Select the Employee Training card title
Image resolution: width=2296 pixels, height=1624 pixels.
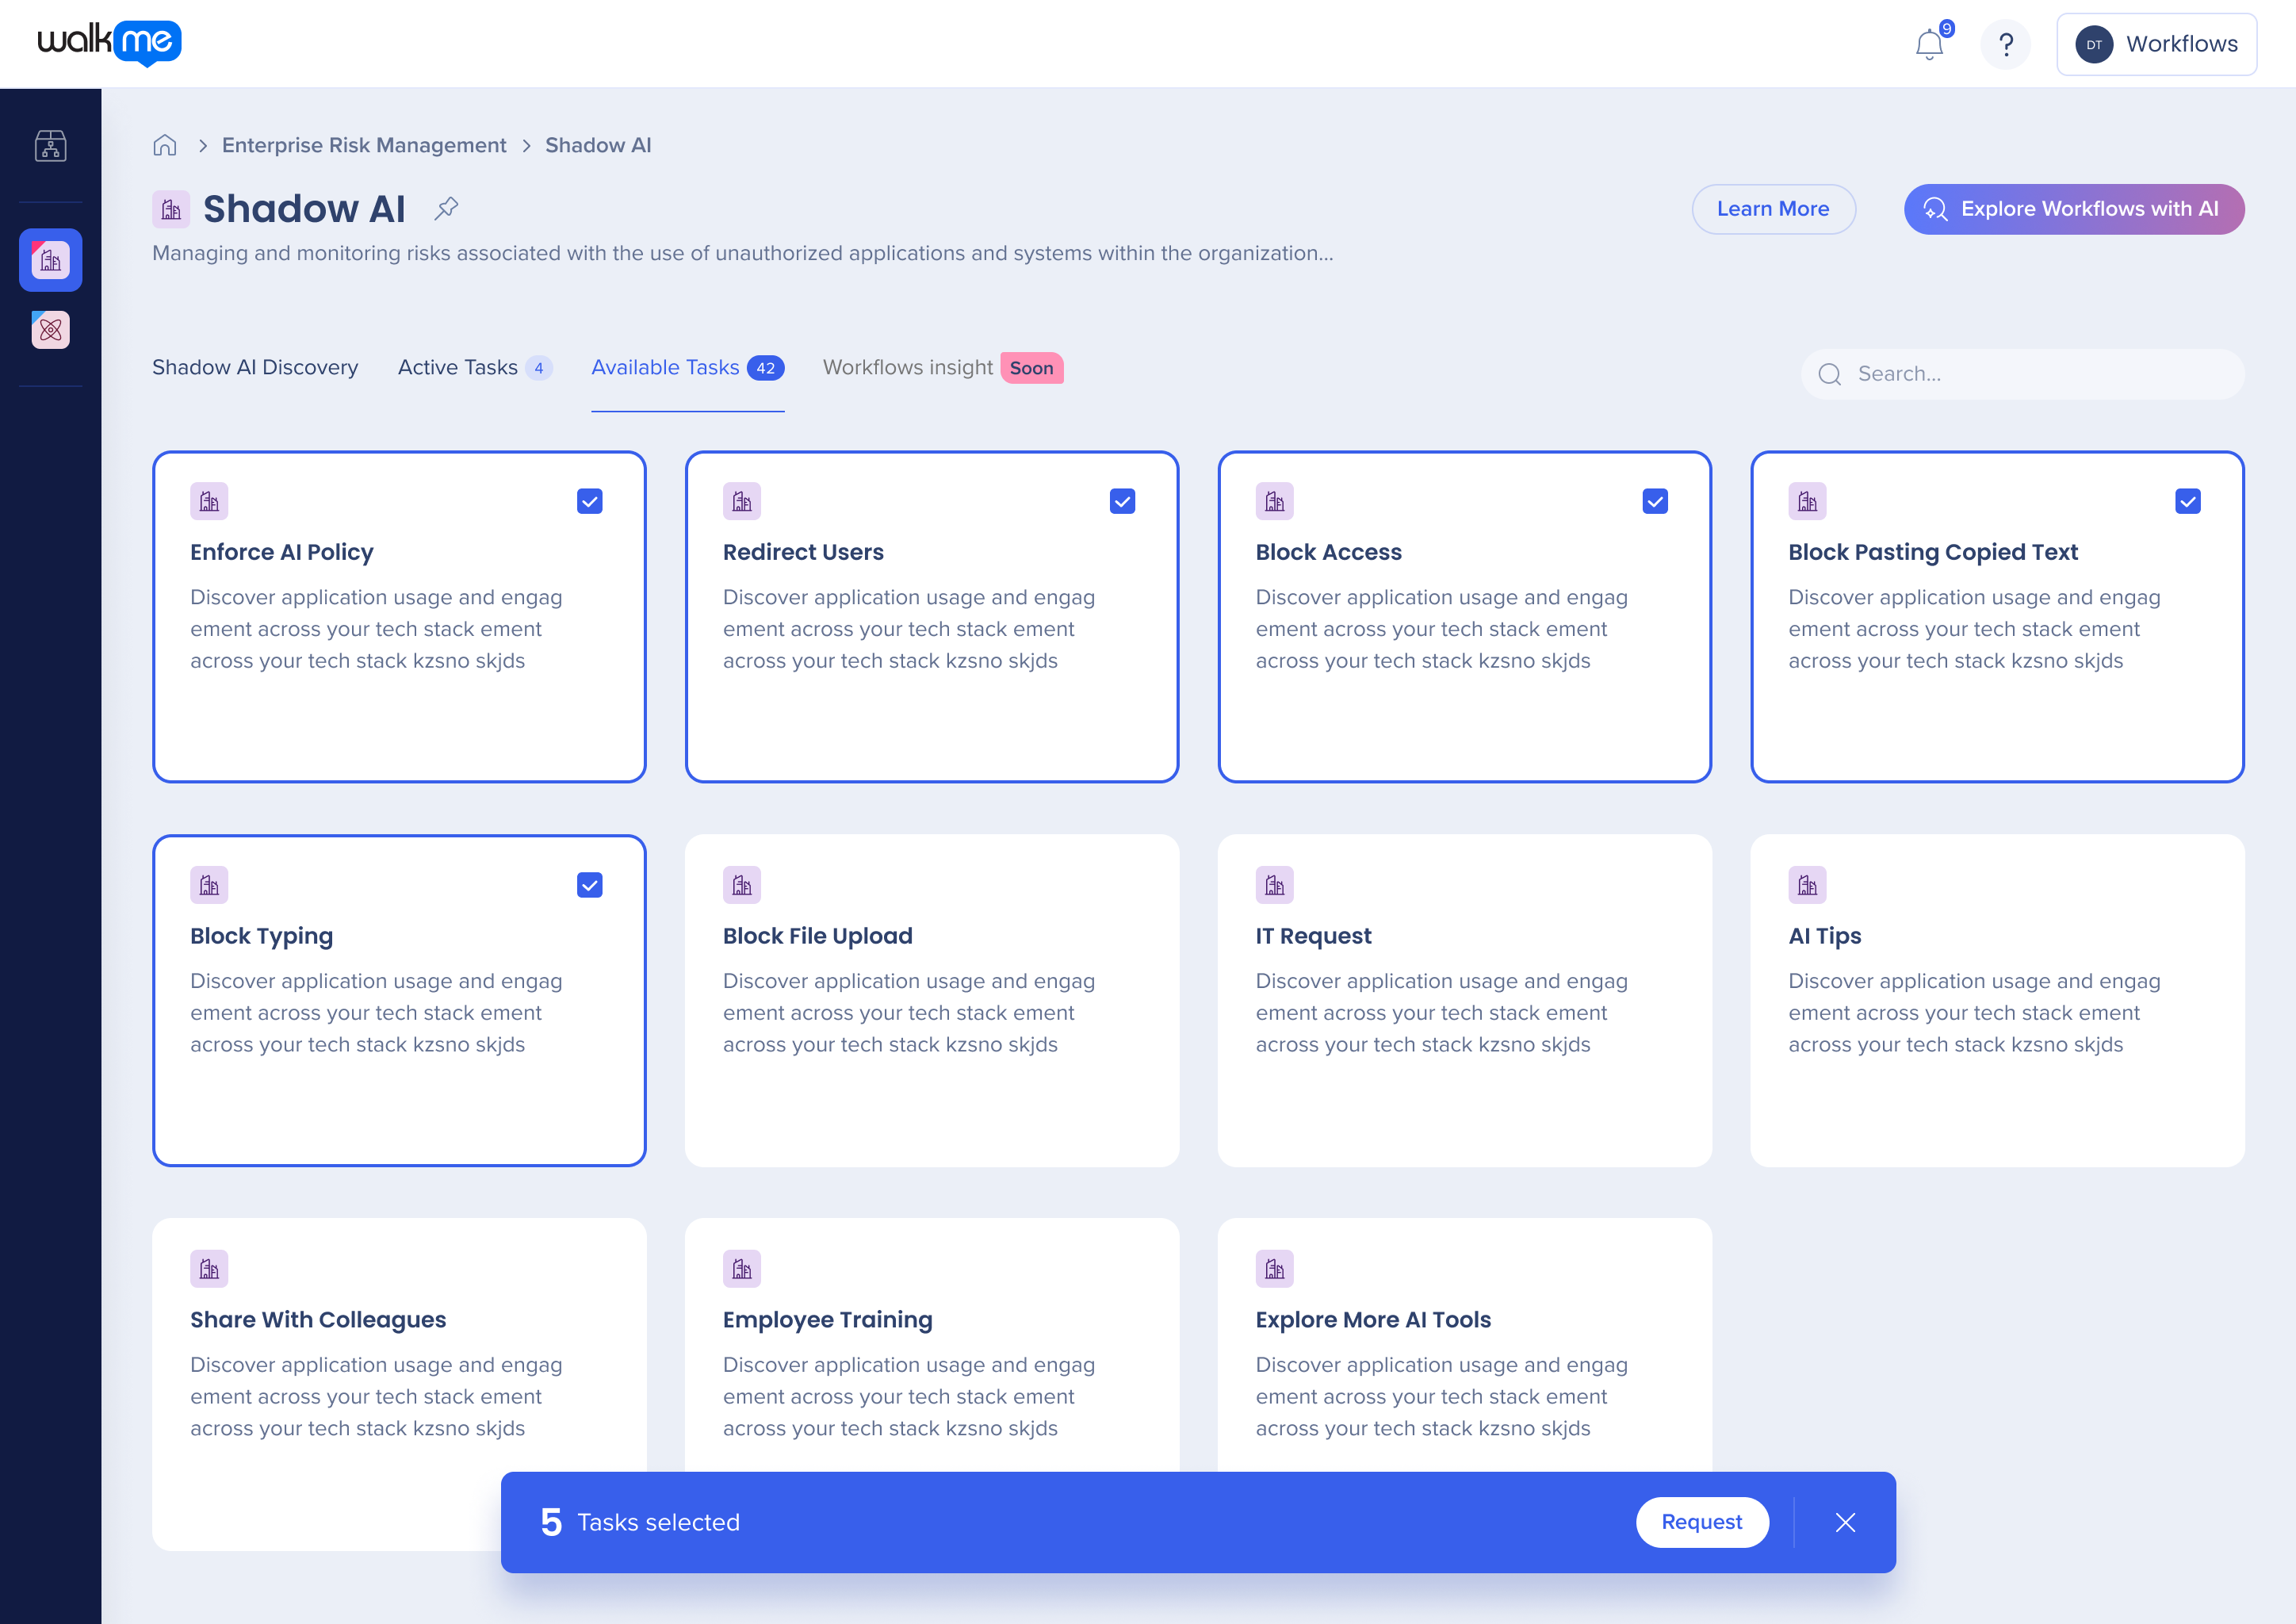click(x=828, y=1320)
